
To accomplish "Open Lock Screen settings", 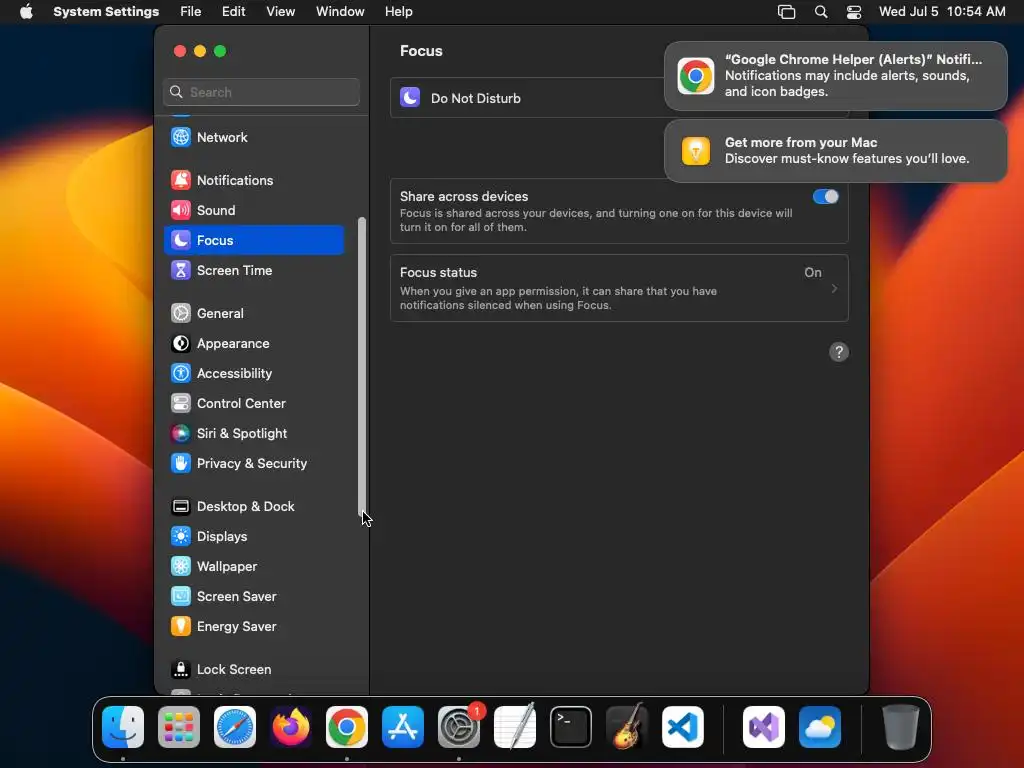I will pyautogui.click(x=254, y=670).
